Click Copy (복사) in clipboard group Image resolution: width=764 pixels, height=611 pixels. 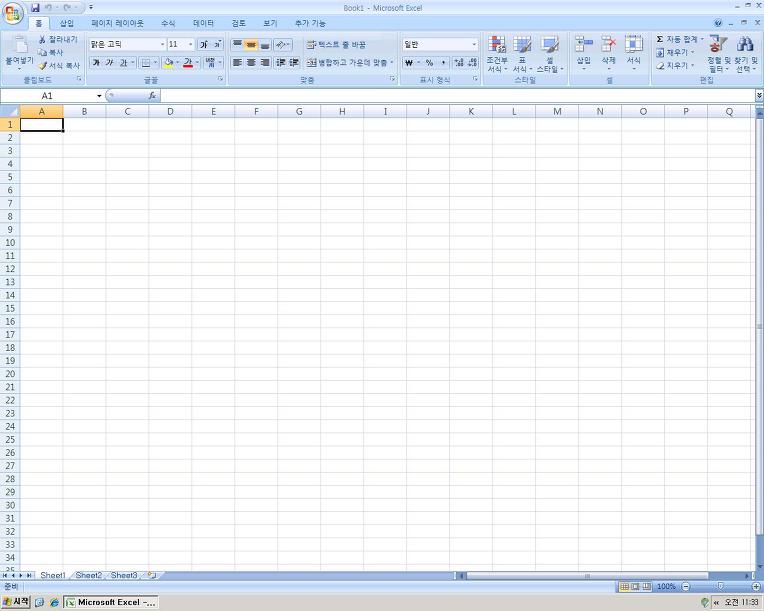(x=51, y=52)
